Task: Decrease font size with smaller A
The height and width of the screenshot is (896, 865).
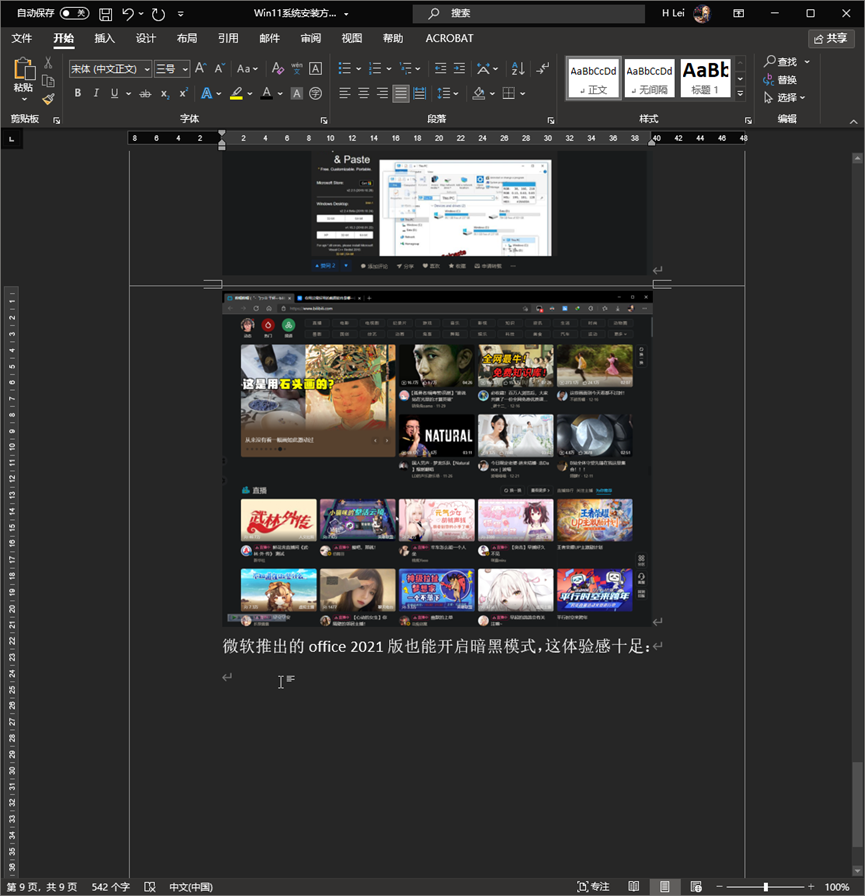Action: tap(219, 69)
